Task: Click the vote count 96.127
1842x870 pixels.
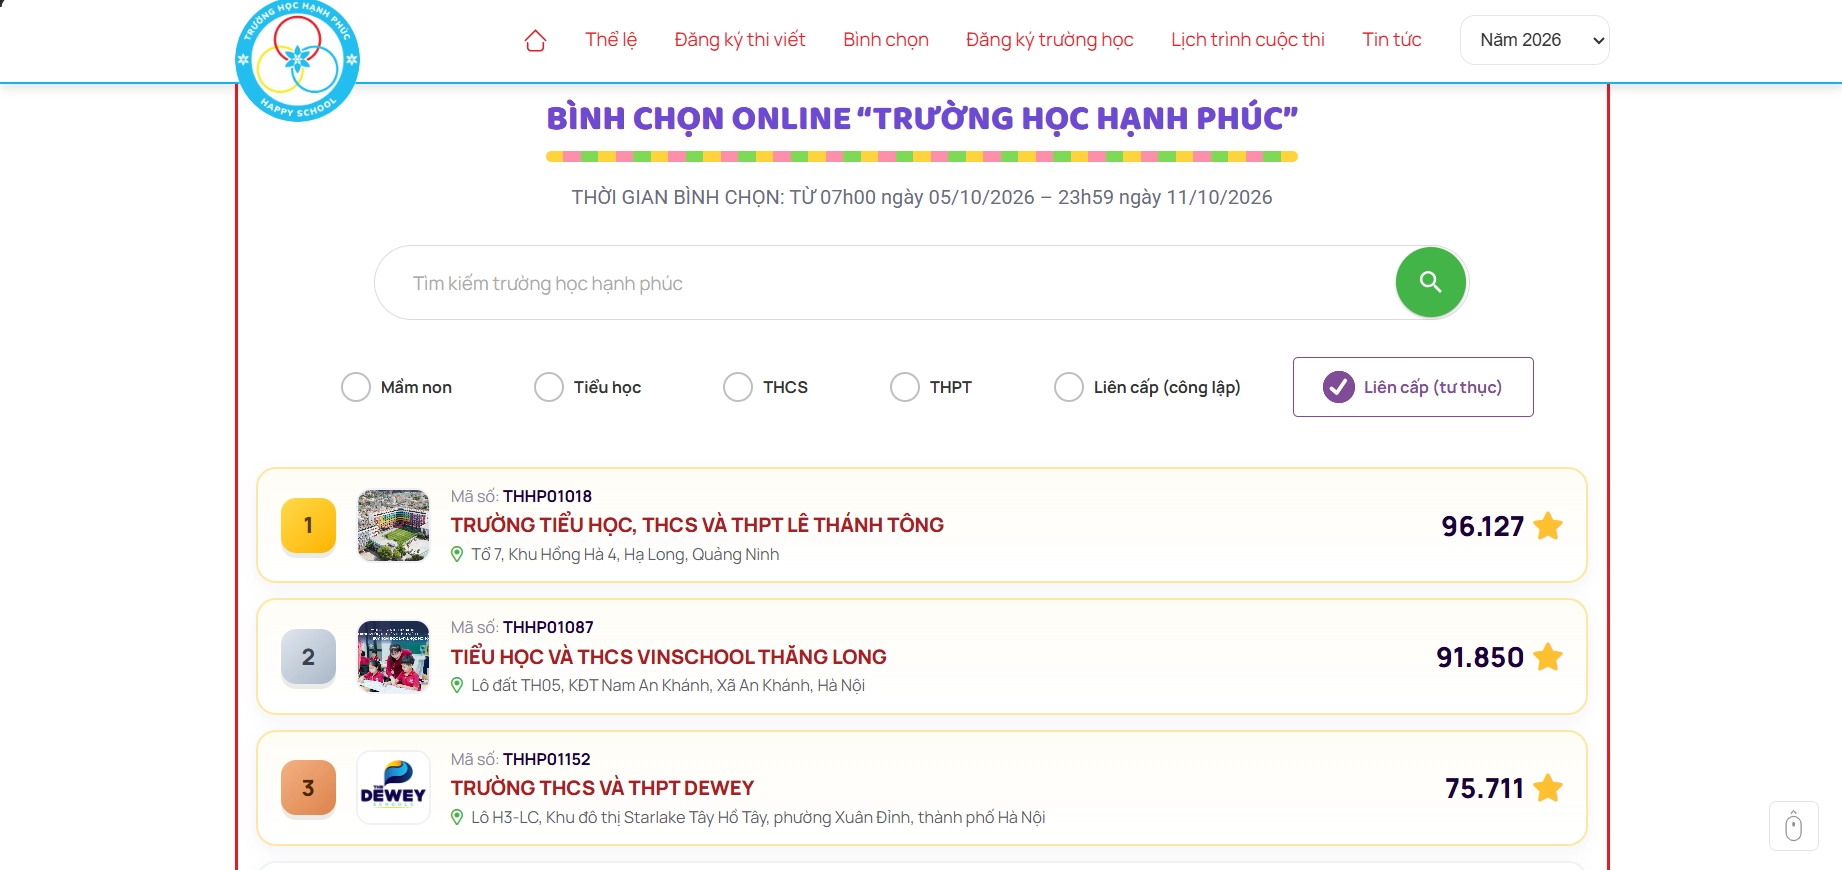Action: pos(1483,526)
